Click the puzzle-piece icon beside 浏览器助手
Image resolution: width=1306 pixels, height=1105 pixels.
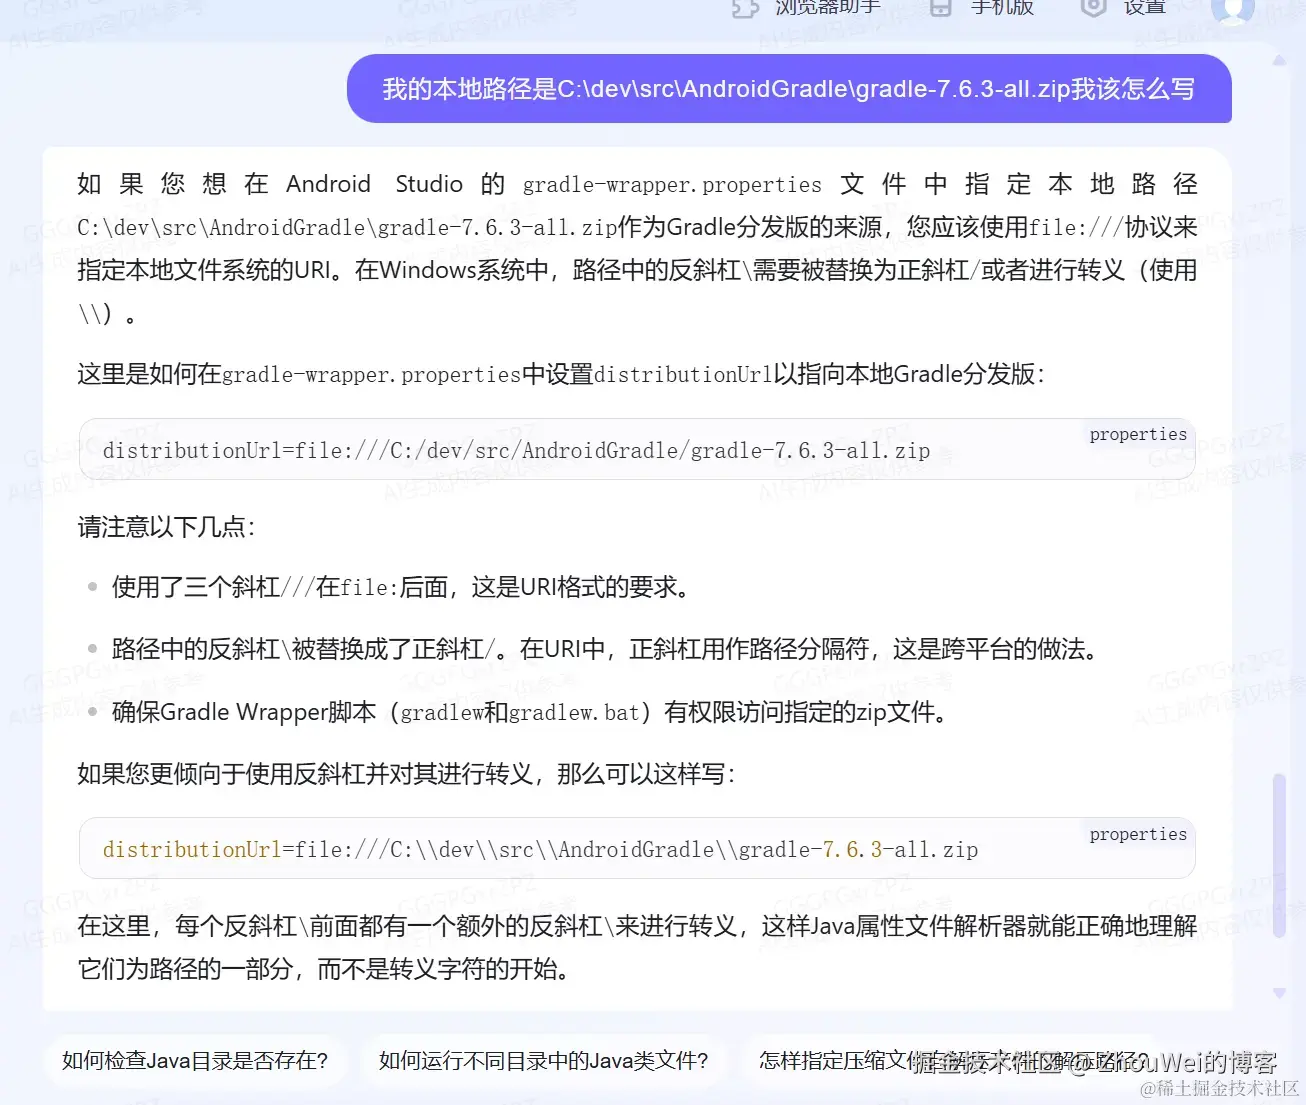[744, 8]
